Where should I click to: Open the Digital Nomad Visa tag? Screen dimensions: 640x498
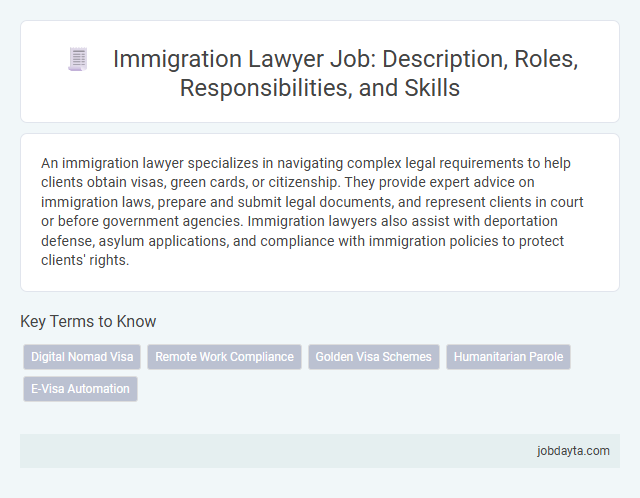[82, 357]
